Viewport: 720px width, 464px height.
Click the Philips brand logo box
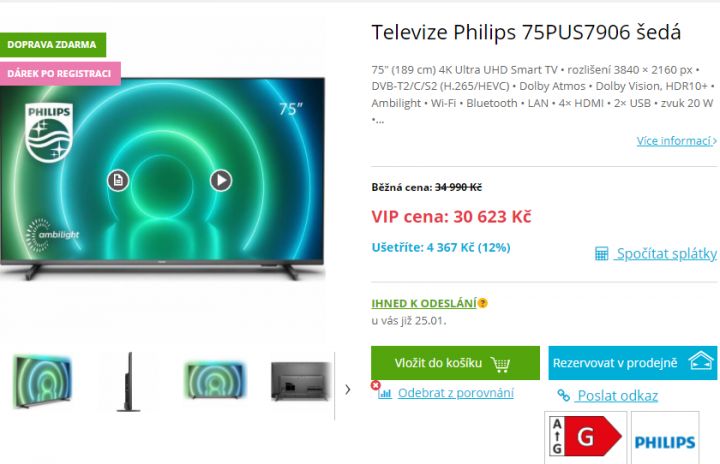(x=665, y=437)
